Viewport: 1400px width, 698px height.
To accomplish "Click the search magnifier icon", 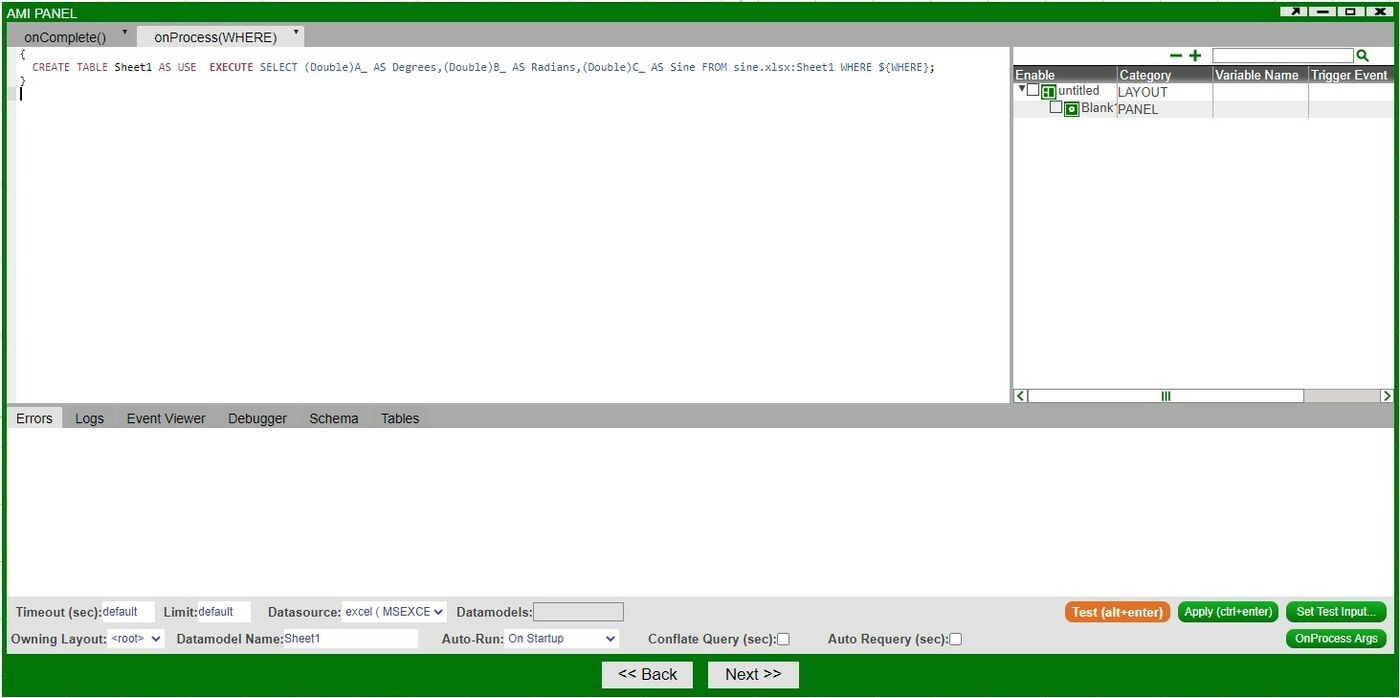I will pos(1362,55).
